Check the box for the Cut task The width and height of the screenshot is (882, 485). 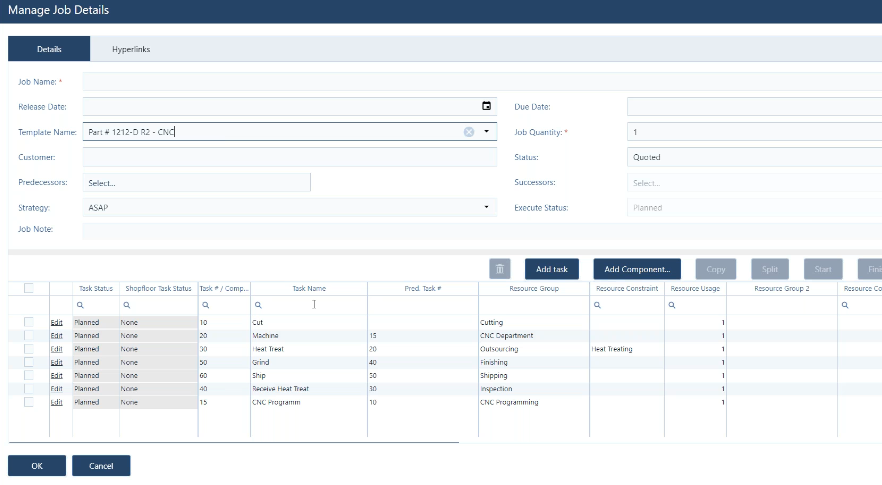click(29, 322)
